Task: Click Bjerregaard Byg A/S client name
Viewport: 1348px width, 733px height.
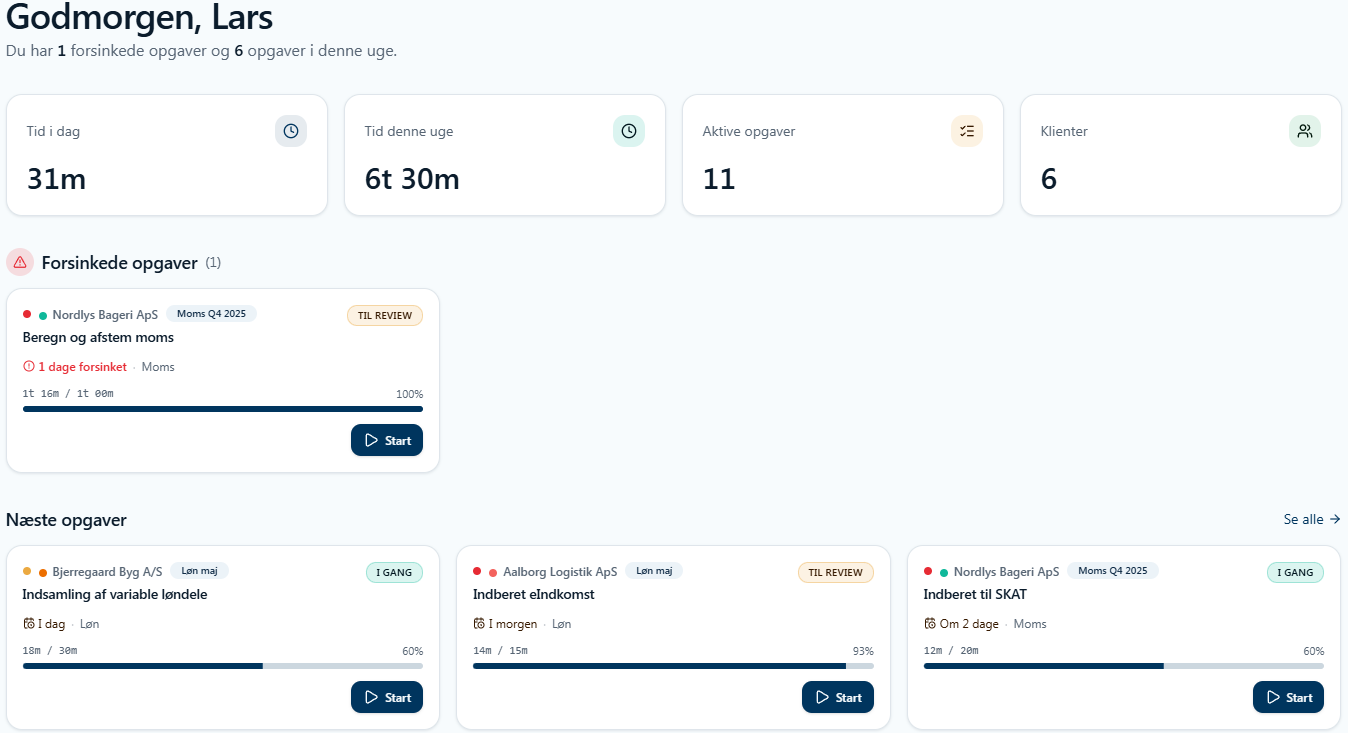Action: [107, 572]
